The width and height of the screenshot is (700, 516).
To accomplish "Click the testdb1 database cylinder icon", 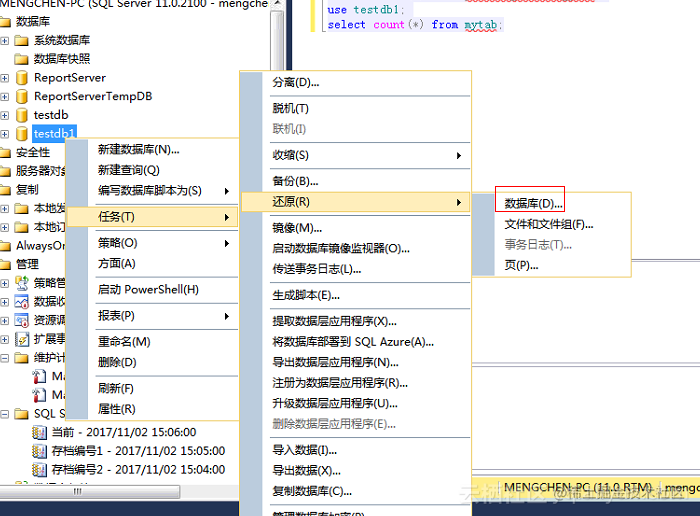I will click(x=22, y=134).
